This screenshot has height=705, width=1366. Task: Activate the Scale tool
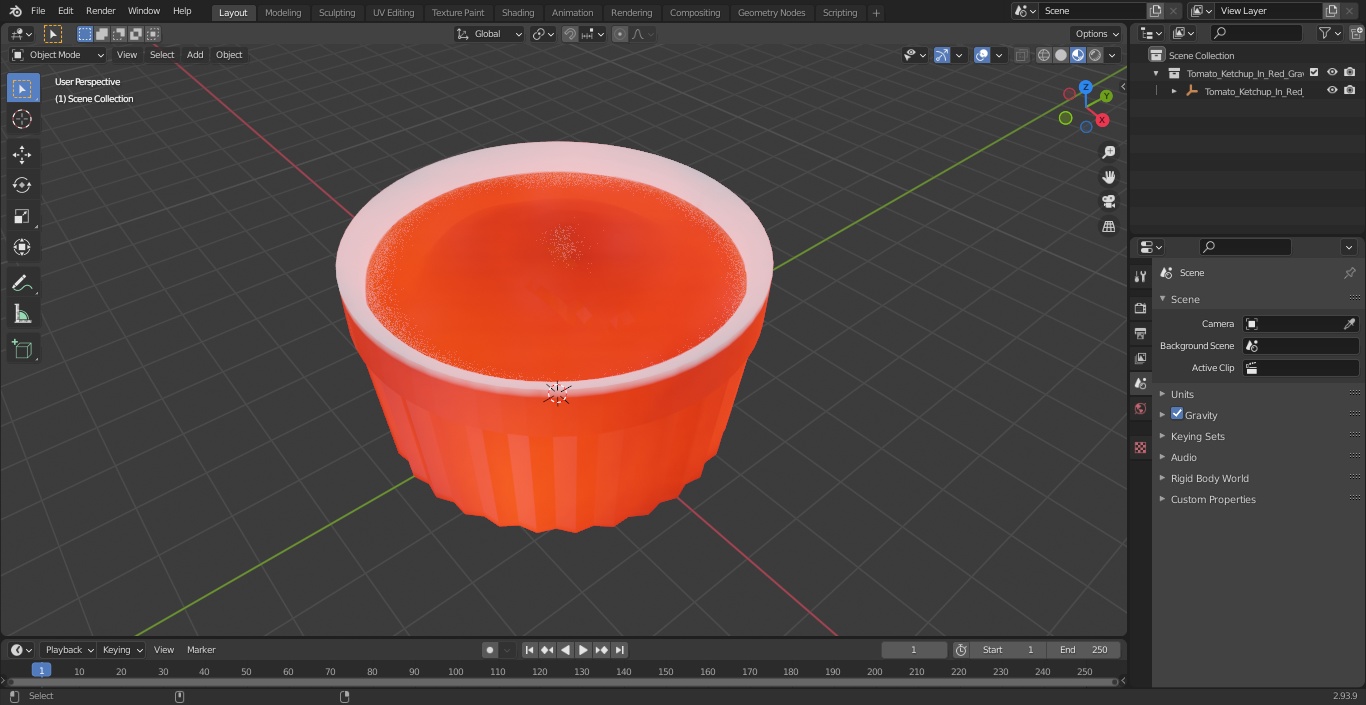point(22,216)
